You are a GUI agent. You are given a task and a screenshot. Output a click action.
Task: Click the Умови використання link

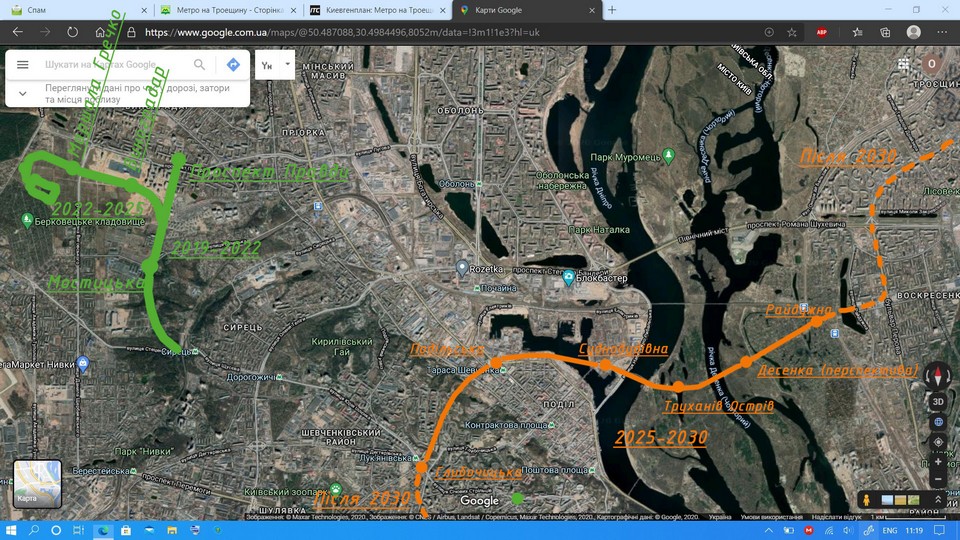[771, 517]
